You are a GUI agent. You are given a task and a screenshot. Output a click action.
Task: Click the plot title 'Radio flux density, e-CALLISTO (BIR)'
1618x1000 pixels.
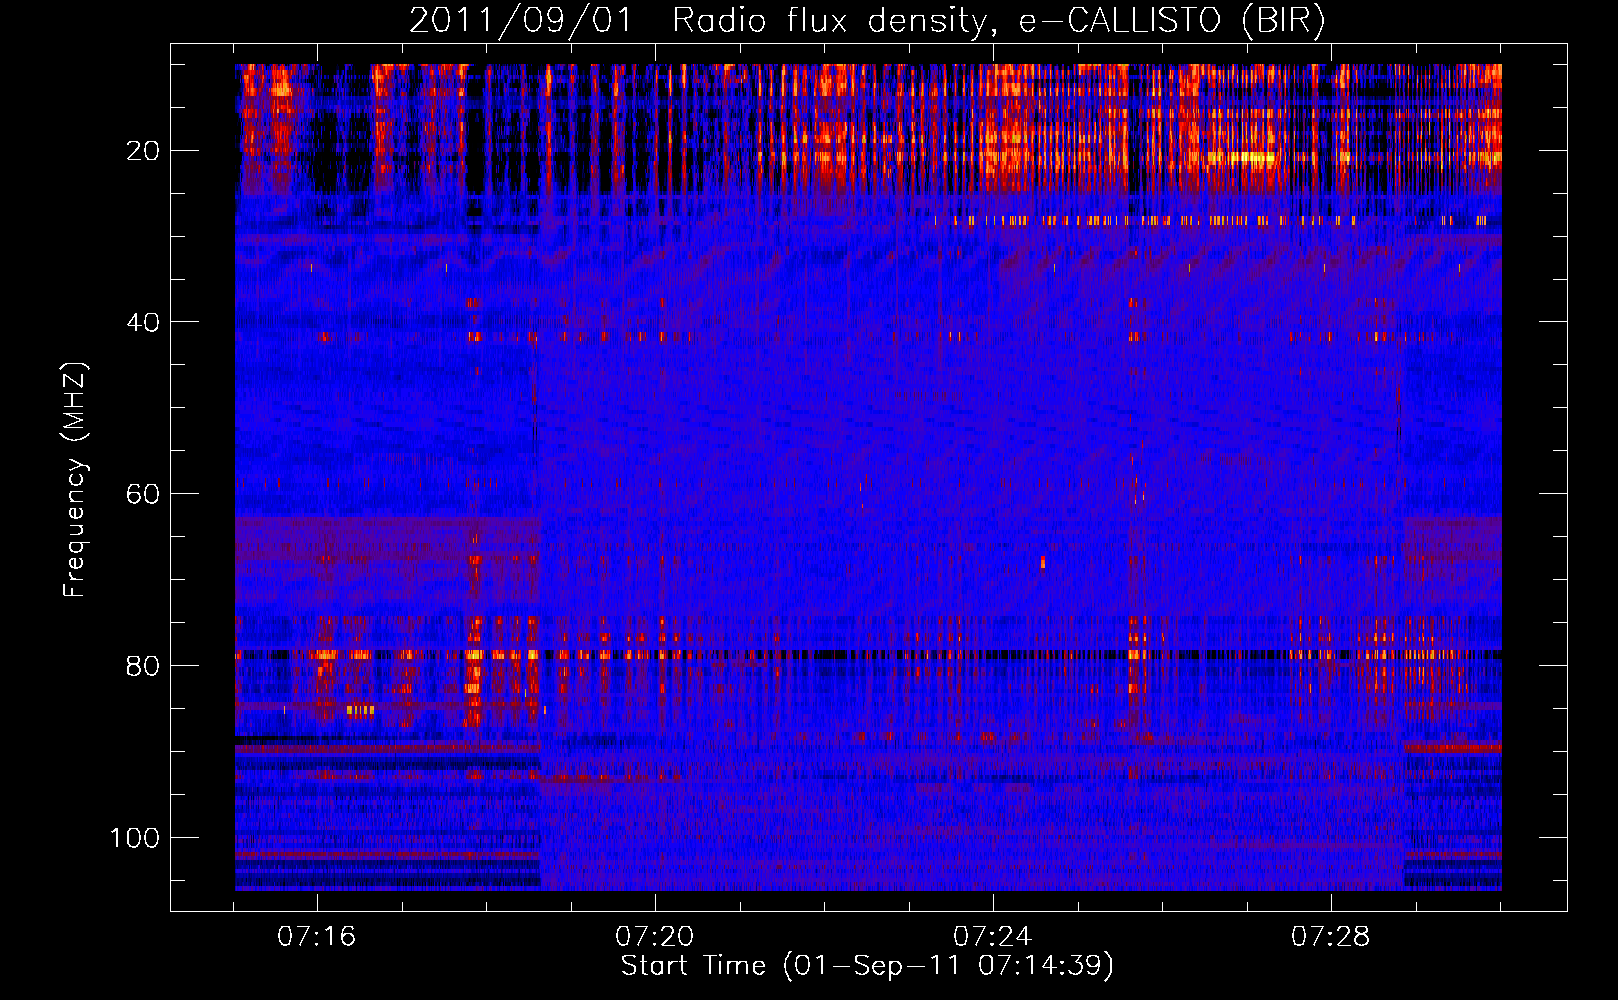pyautogui.click(x=999, y=21)
